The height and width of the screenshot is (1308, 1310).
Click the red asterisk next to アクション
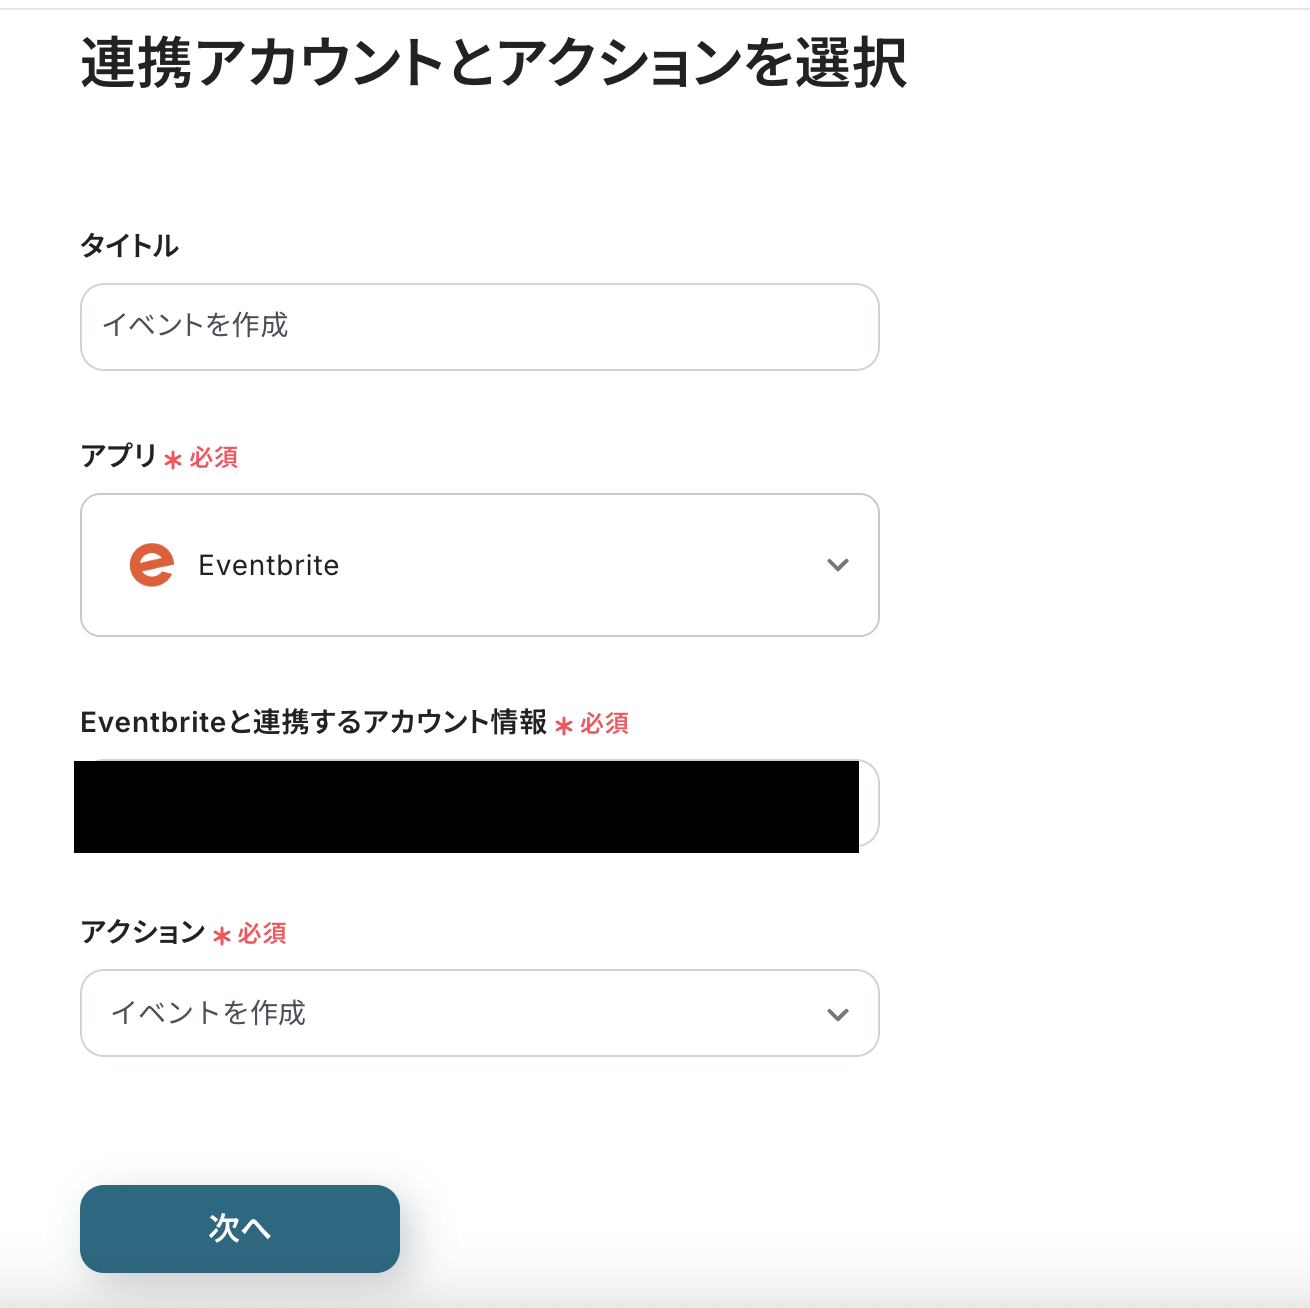[222, 936]
